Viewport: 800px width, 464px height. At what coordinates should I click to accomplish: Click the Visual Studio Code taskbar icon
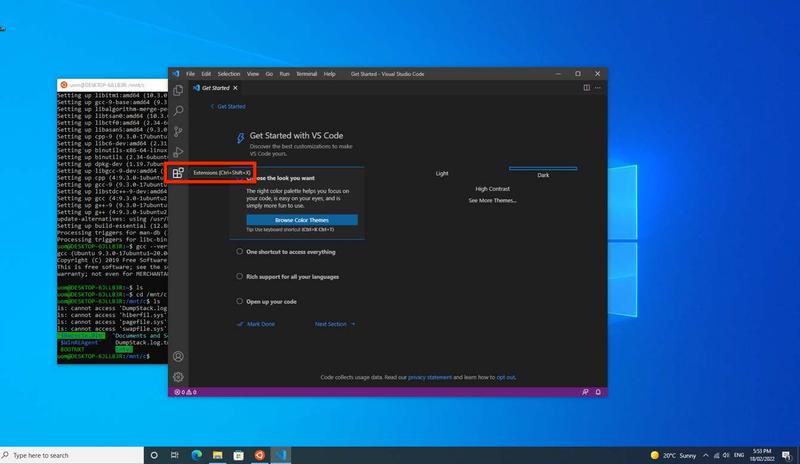[281, 455]
